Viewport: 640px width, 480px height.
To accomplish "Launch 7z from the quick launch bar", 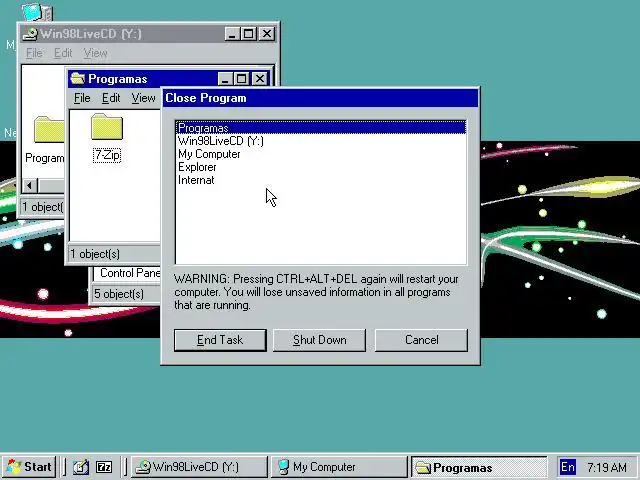I will [104, 467].
